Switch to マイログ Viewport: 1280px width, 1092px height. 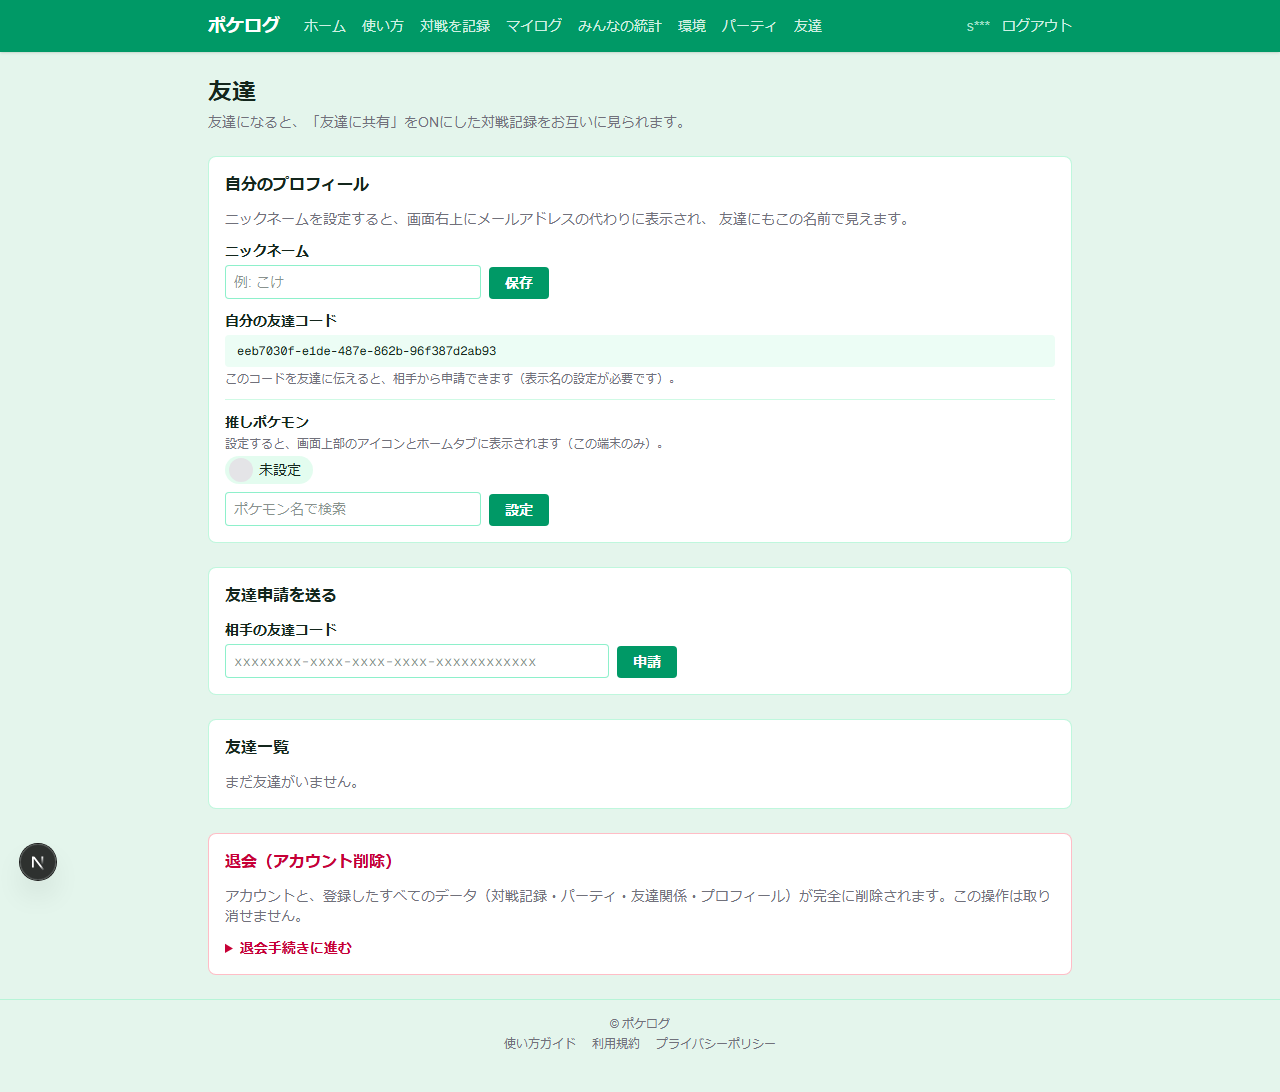click(x=534, y=26)
